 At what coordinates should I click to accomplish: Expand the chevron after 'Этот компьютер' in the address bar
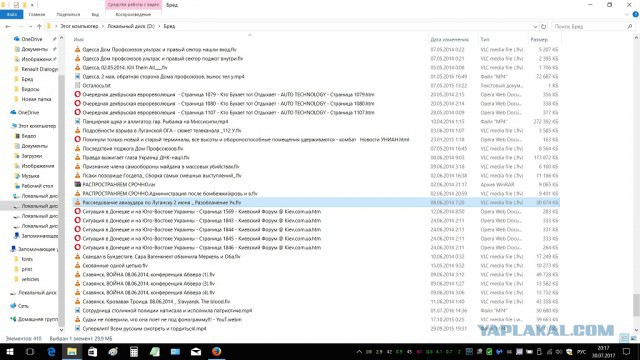tap(103, 26)
